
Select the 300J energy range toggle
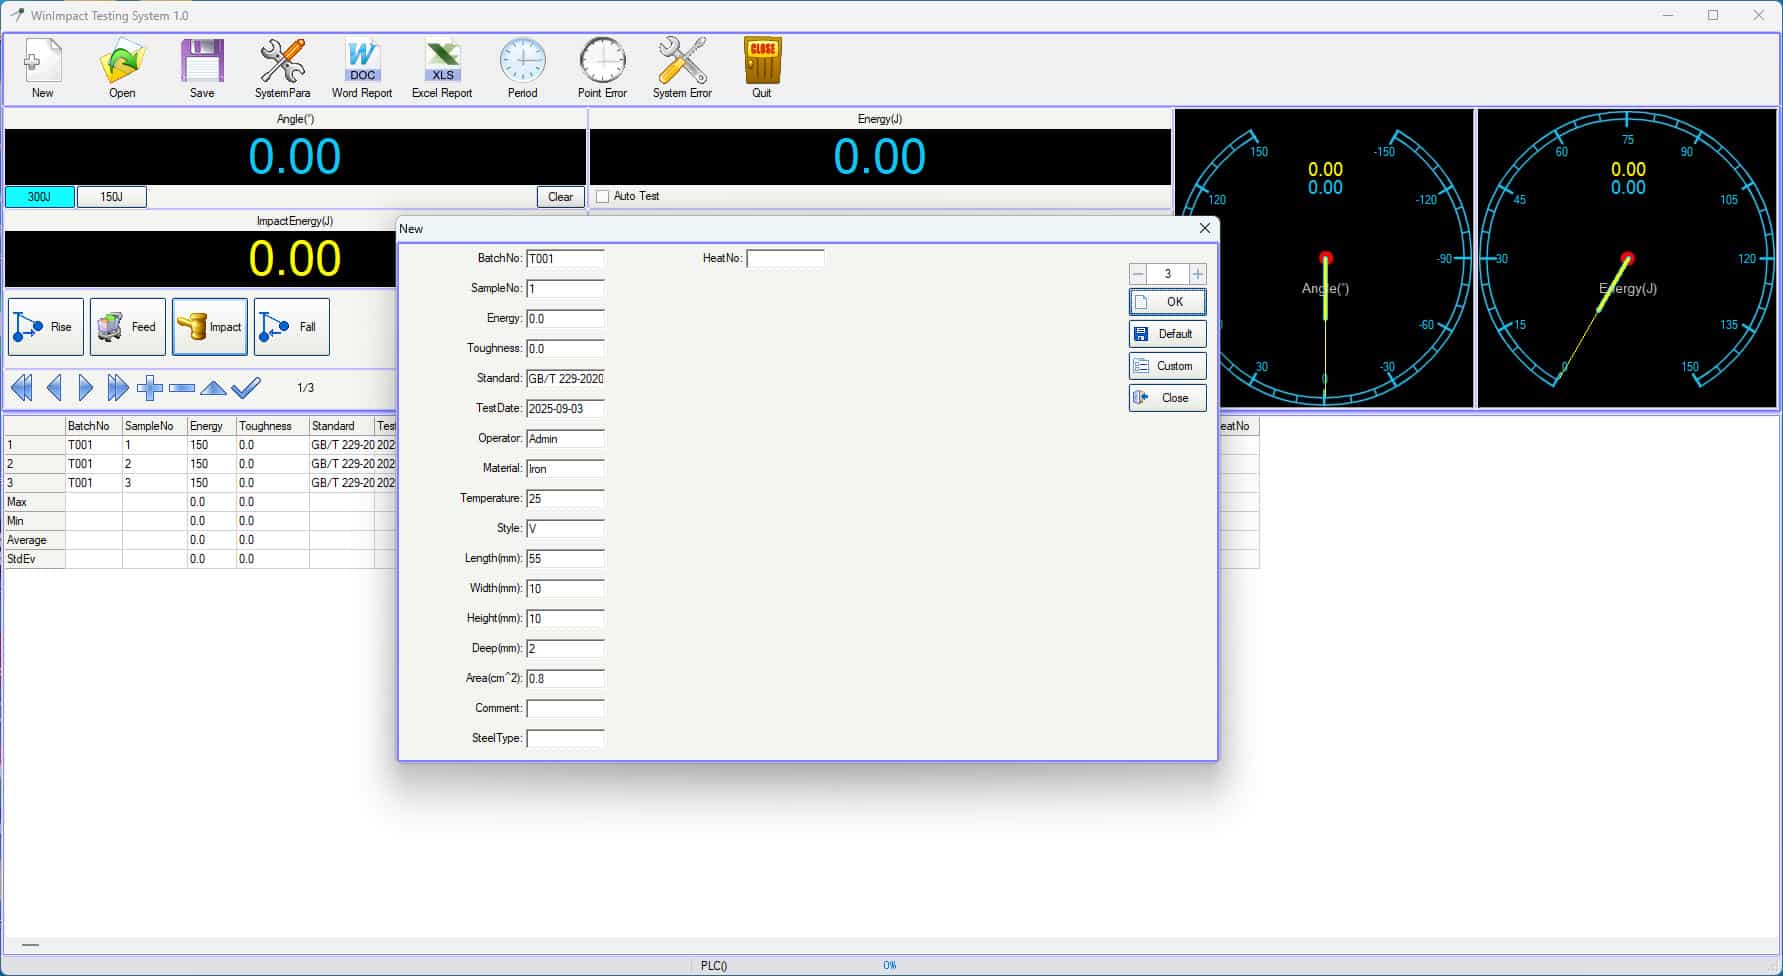coord(40,197)
